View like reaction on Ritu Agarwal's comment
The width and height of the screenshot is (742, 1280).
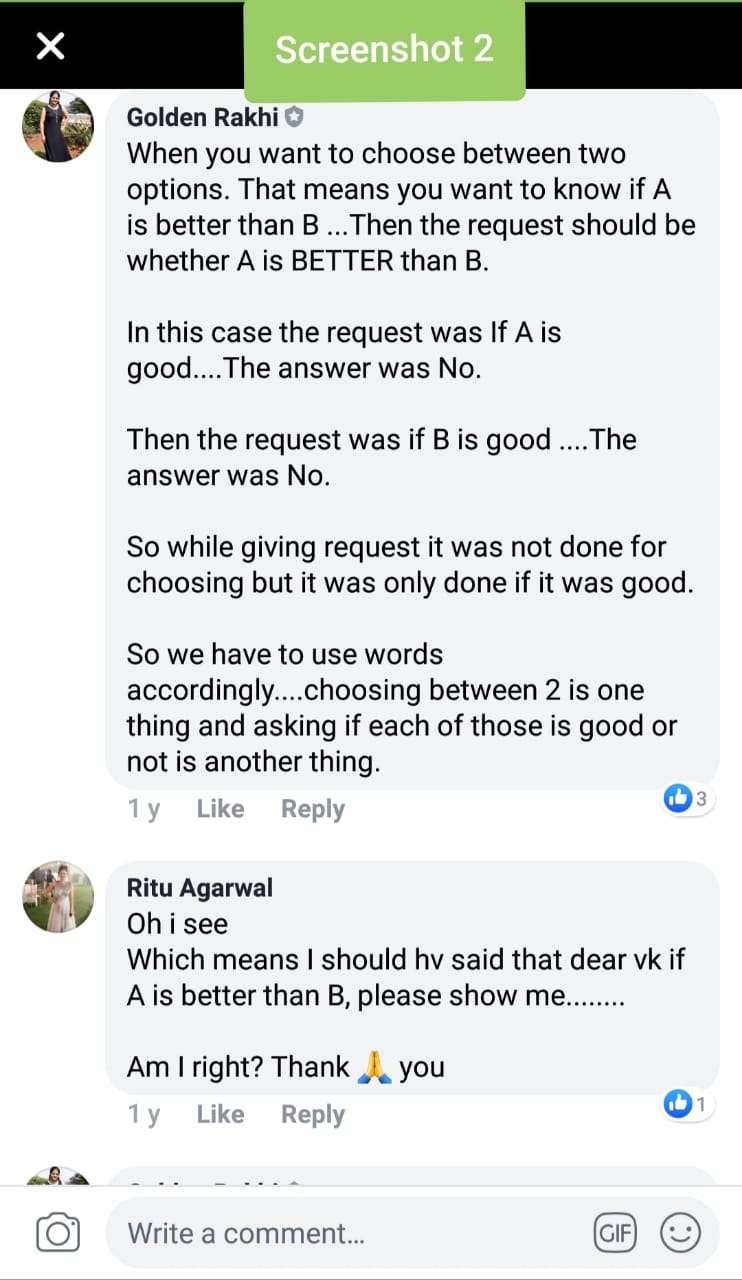[687, 1104]
